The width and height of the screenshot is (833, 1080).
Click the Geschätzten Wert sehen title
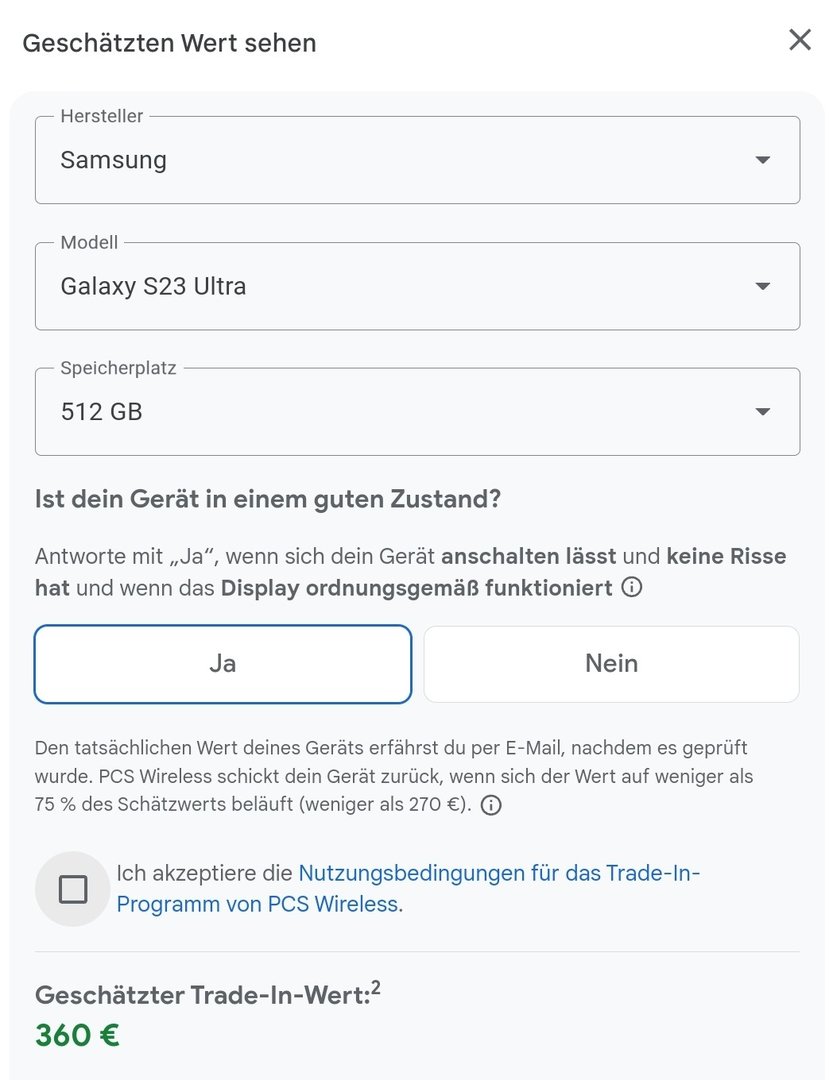pos(169,43)
